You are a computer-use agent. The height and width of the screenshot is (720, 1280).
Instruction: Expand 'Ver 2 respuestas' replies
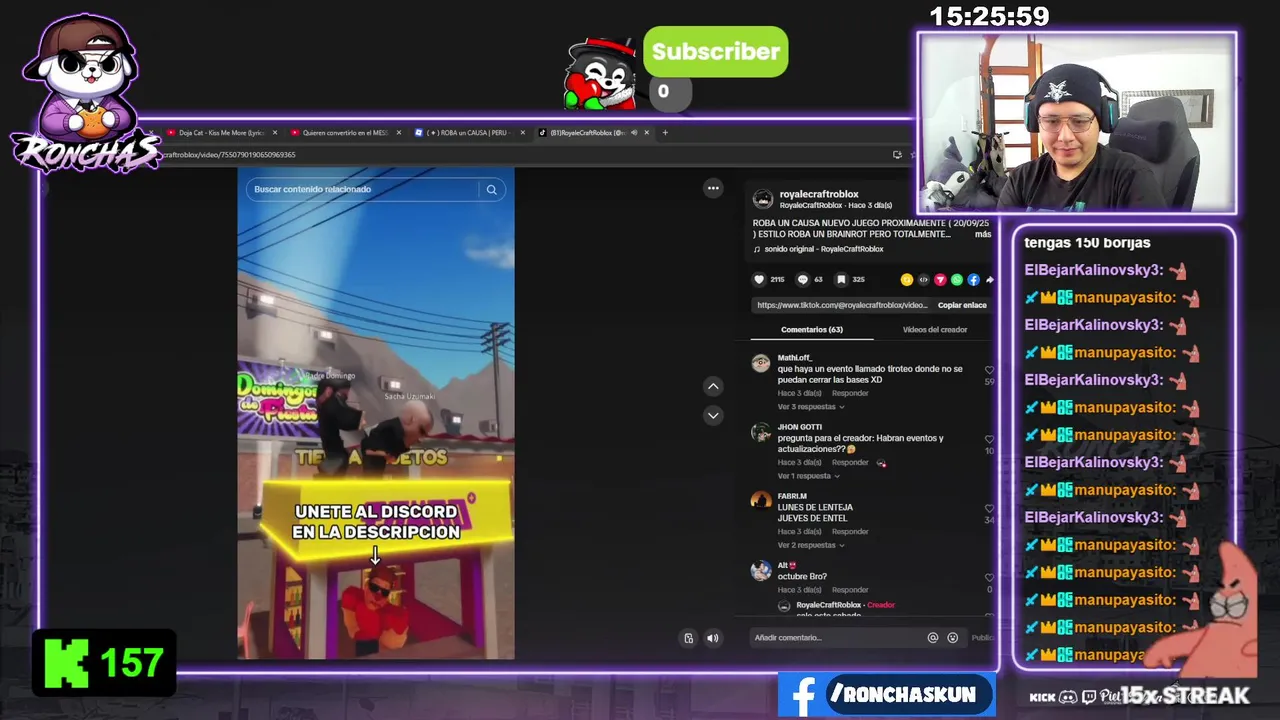(811, 545)
